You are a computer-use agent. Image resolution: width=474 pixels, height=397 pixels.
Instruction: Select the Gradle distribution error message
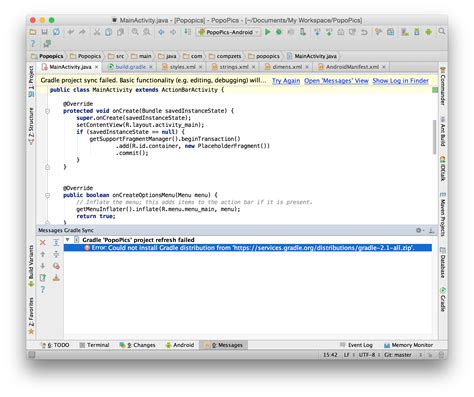pyautogui.click(x=248, y=248)
